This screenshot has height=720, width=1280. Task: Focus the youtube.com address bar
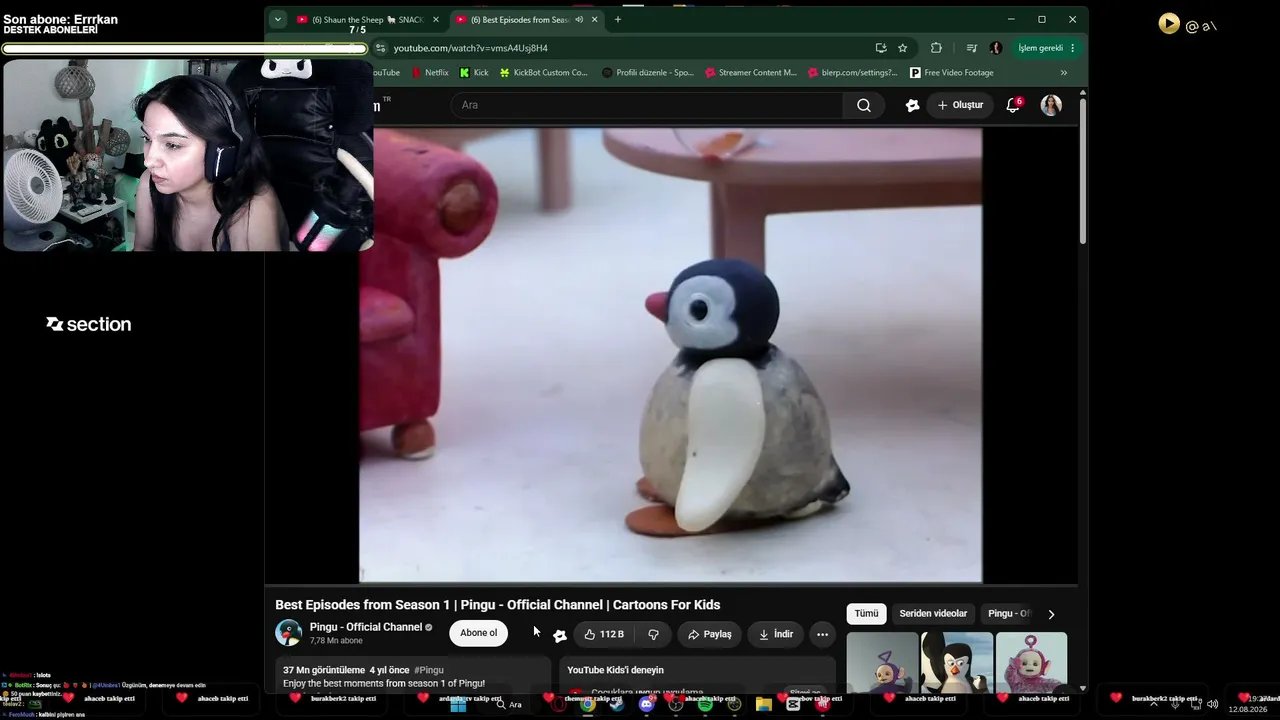(x=625, y=48)
